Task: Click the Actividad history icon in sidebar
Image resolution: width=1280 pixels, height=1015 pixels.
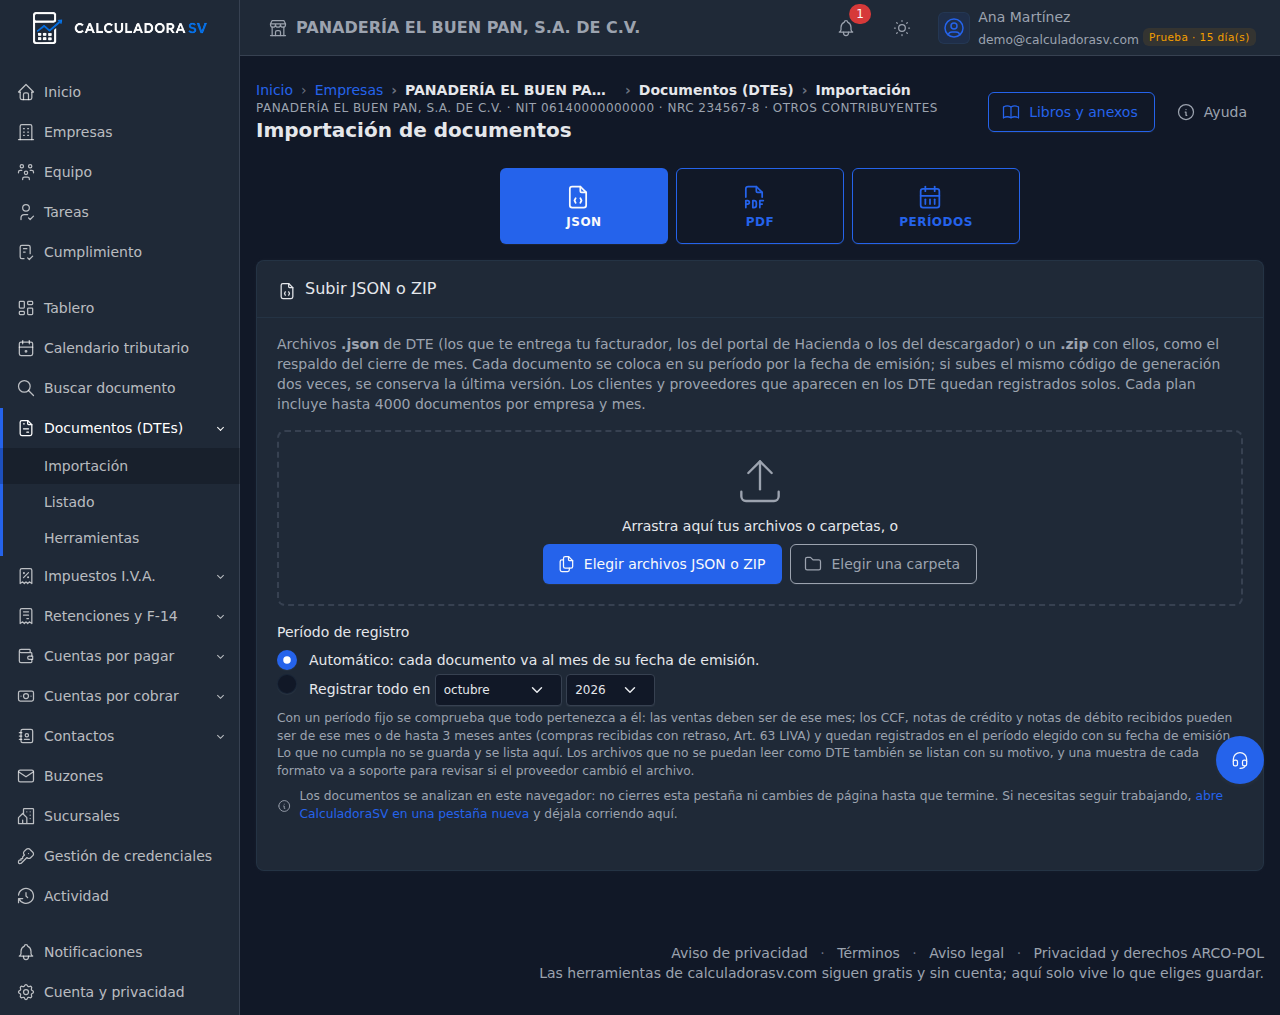Action: click(x=26, y=896)
